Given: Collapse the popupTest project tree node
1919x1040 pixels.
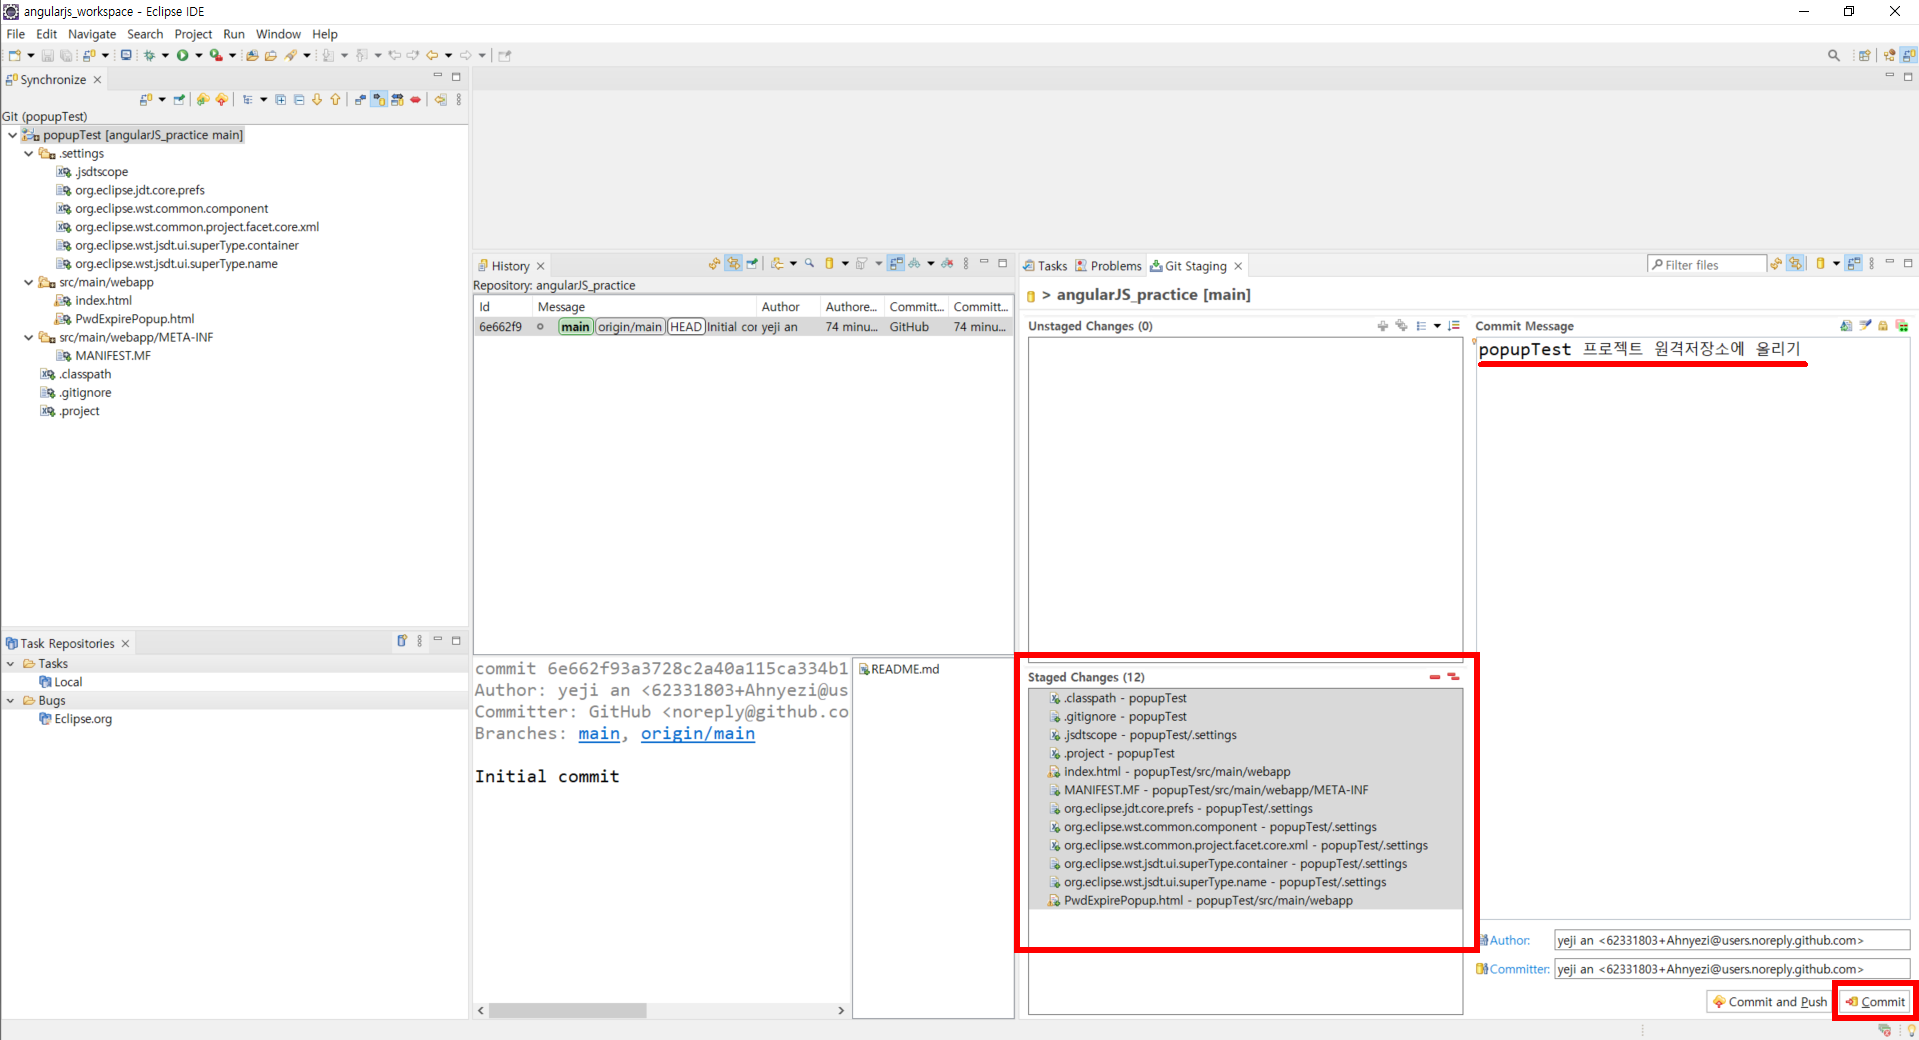Looking at the screenshot, I should click(x=12, y=135).
